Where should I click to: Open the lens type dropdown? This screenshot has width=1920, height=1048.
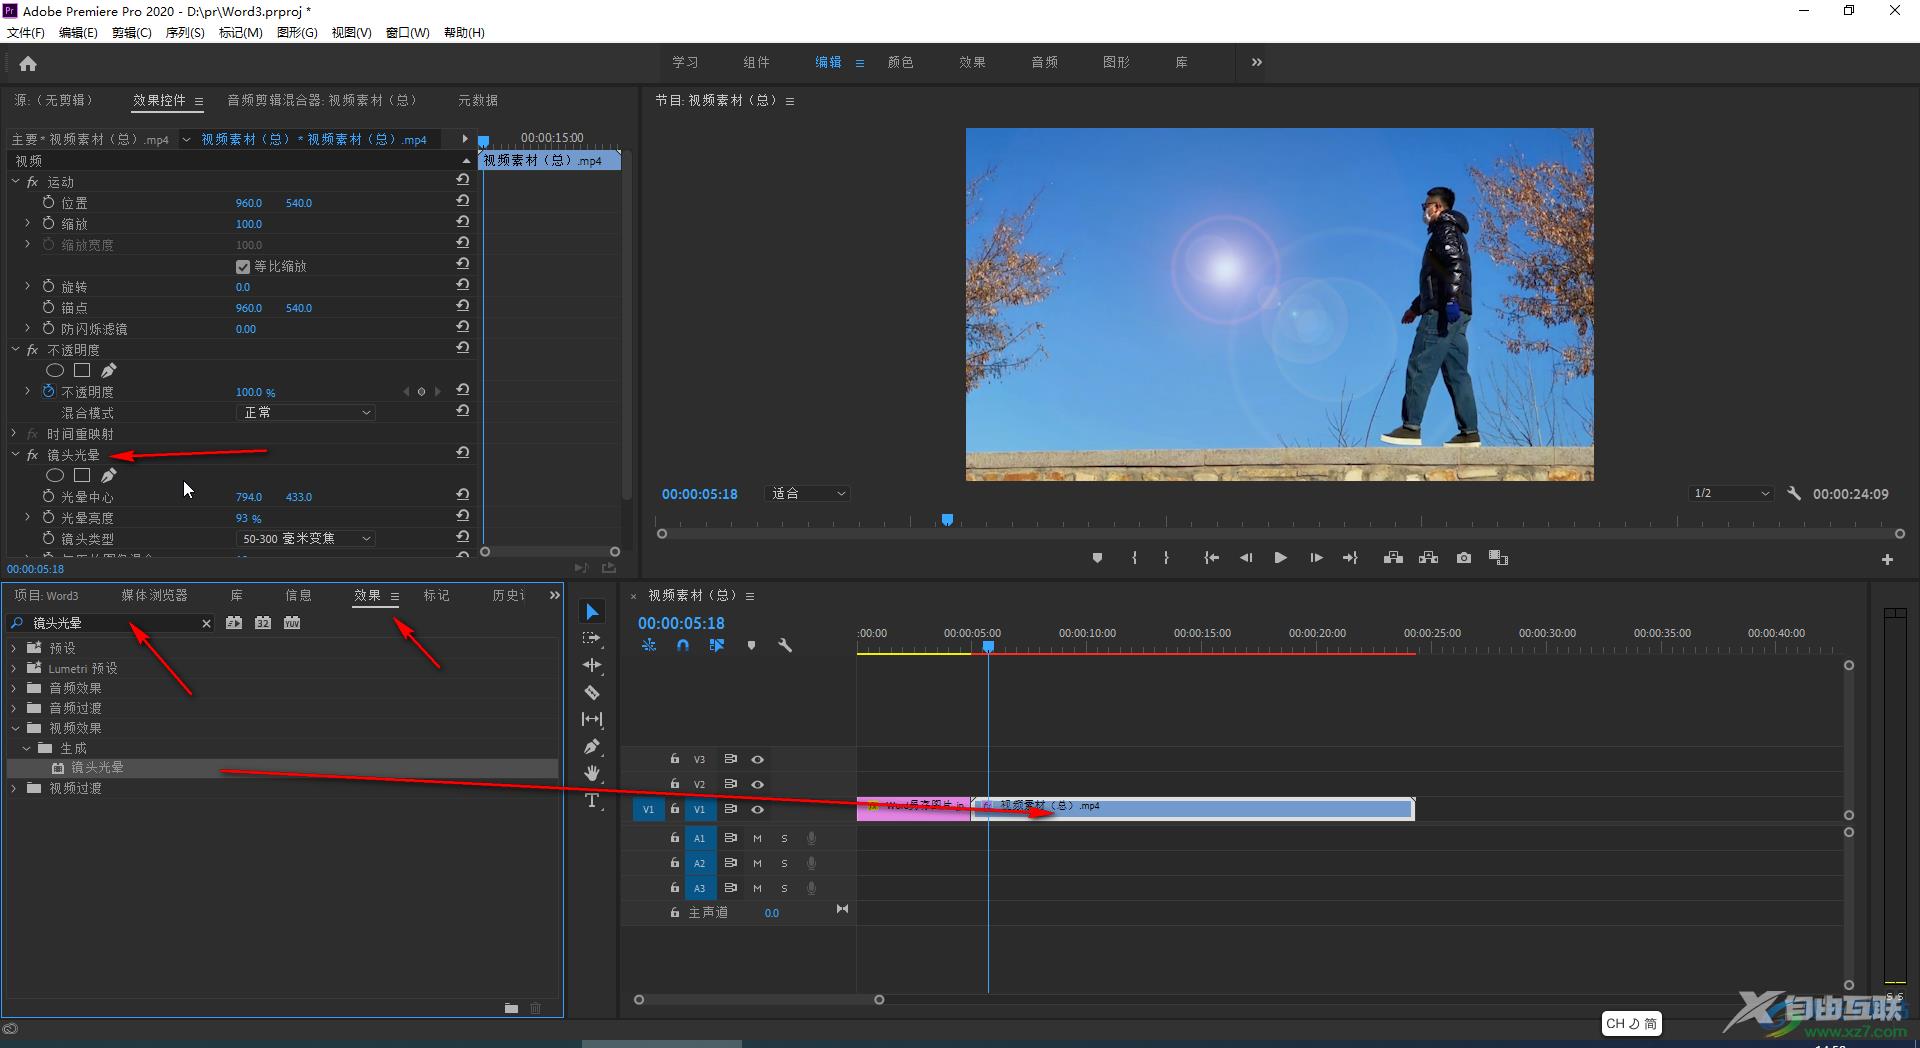tap(306, 539)
